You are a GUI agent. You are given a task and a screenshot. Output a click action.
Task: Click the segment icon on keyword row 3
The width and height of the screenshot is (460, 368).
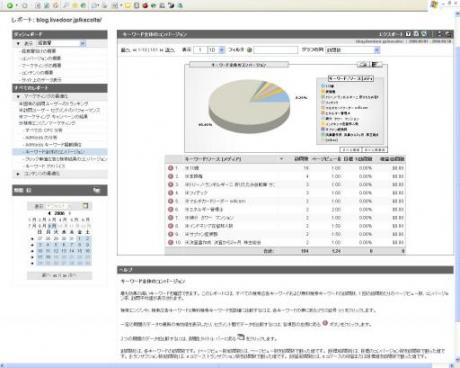click(x=171, y=185)
